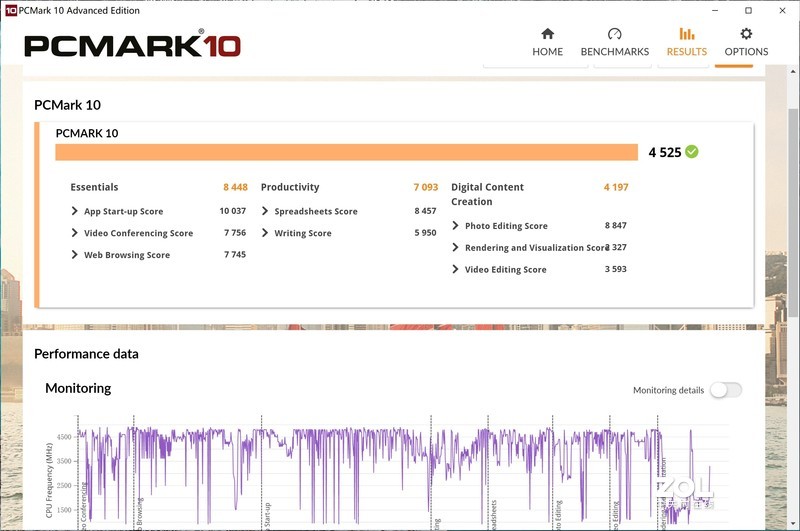Switch to the OPTIONS tab label
The width and height of the screenshot is (800, 531).
[x=746, y=52]
